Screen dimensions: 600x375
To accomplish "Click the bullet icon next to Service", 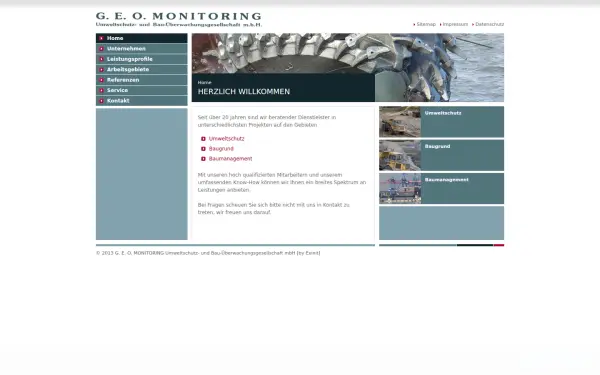I will click(x=101, y=90).
